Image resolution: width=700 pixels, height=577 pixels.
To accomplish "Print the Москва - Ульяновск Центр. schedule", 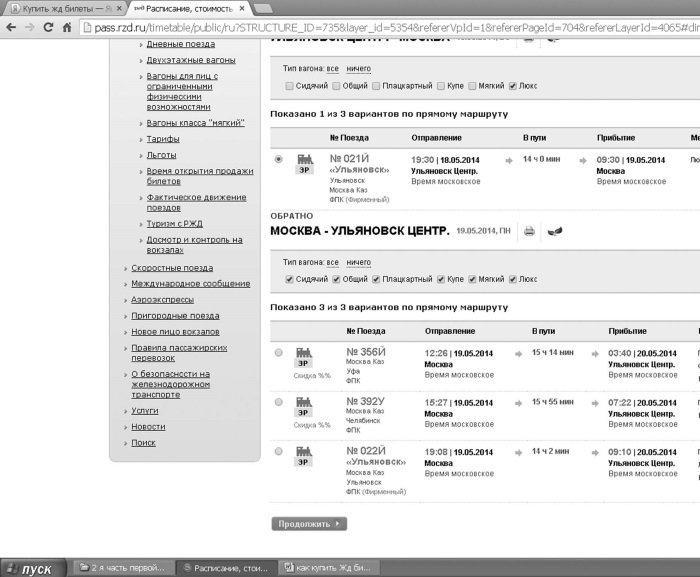I will 529,231.
